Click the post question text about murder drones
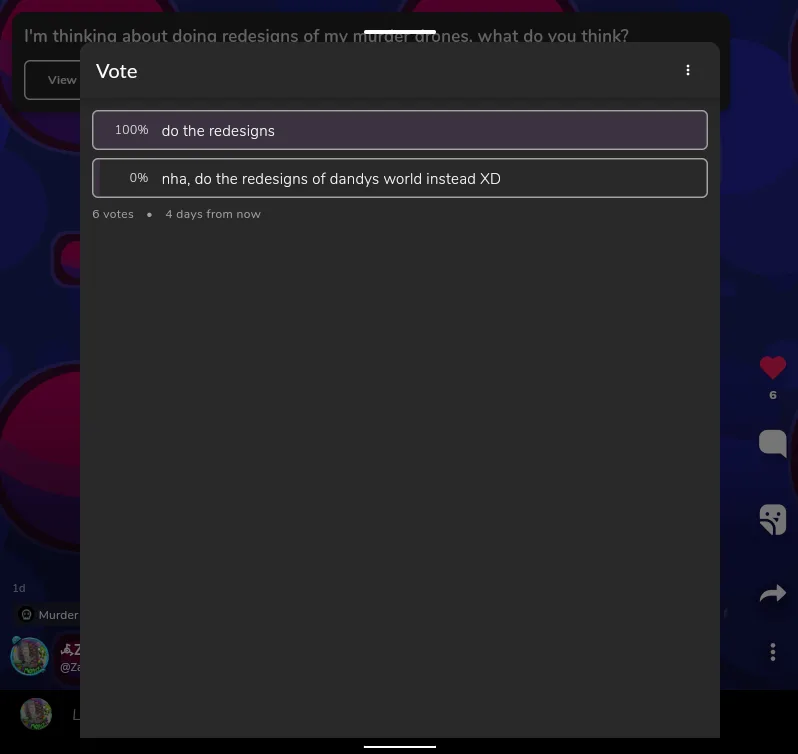798x754 pixels. coord(326,36)
